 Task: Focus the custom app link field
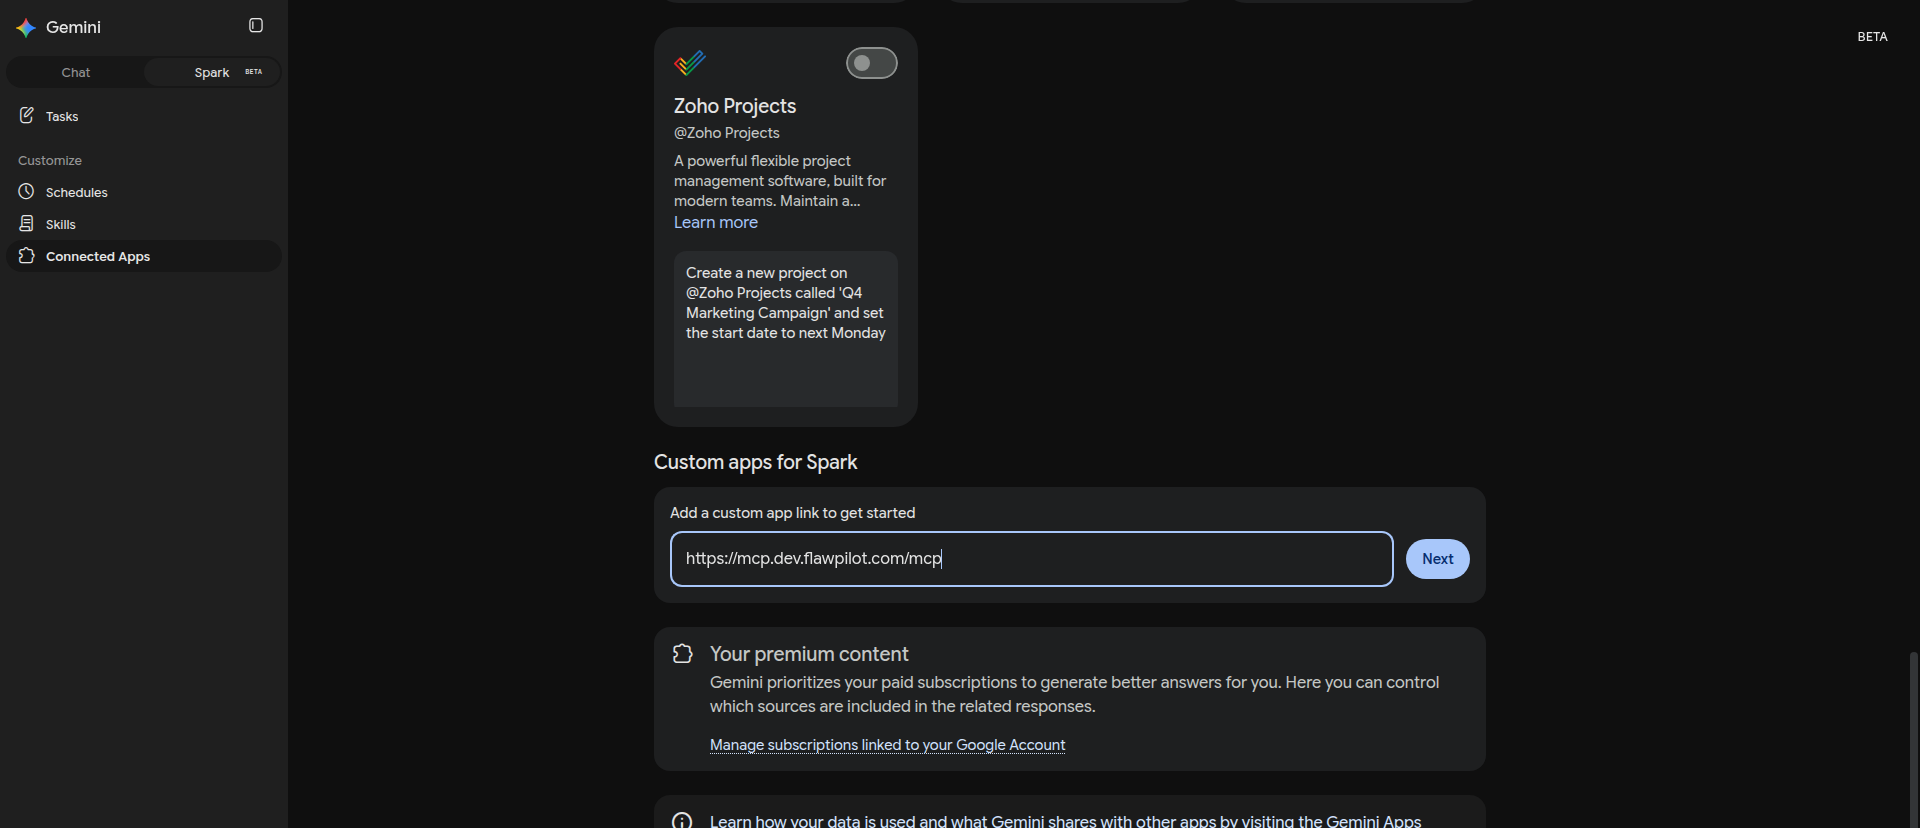click(x=1032, y=559)
